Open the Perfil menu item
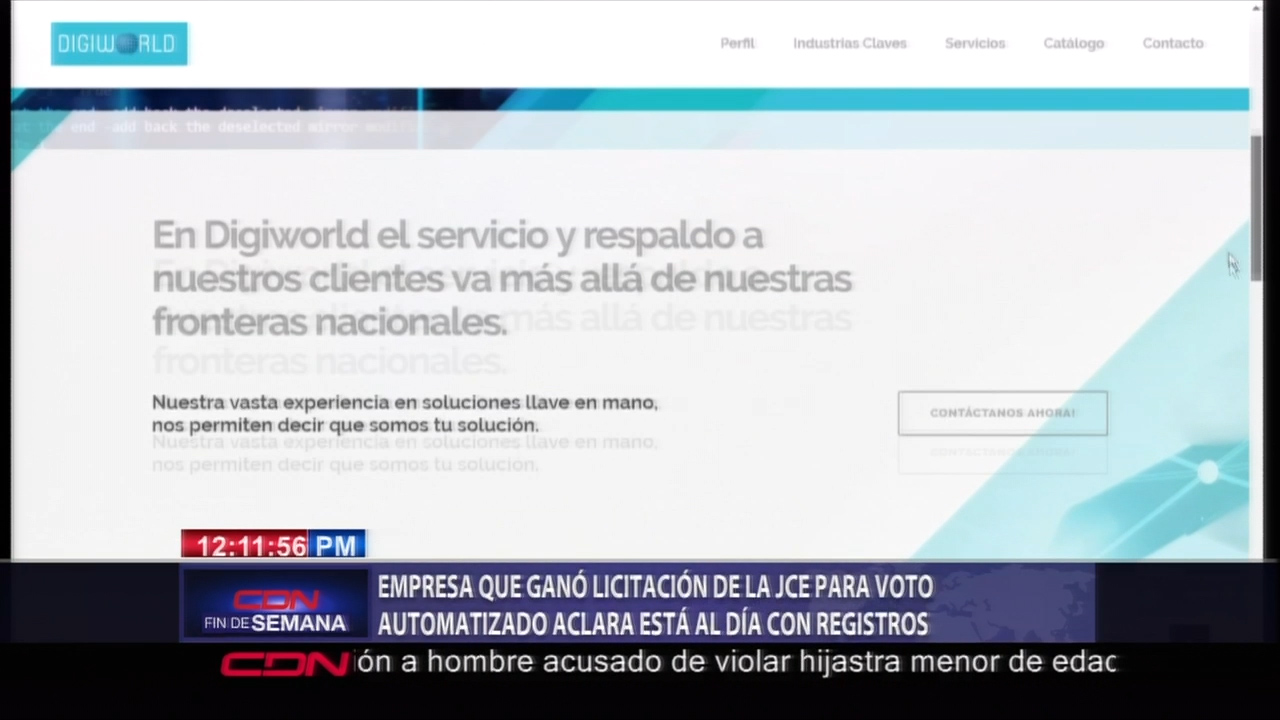Screen dimensions: 1280x720 737,43
